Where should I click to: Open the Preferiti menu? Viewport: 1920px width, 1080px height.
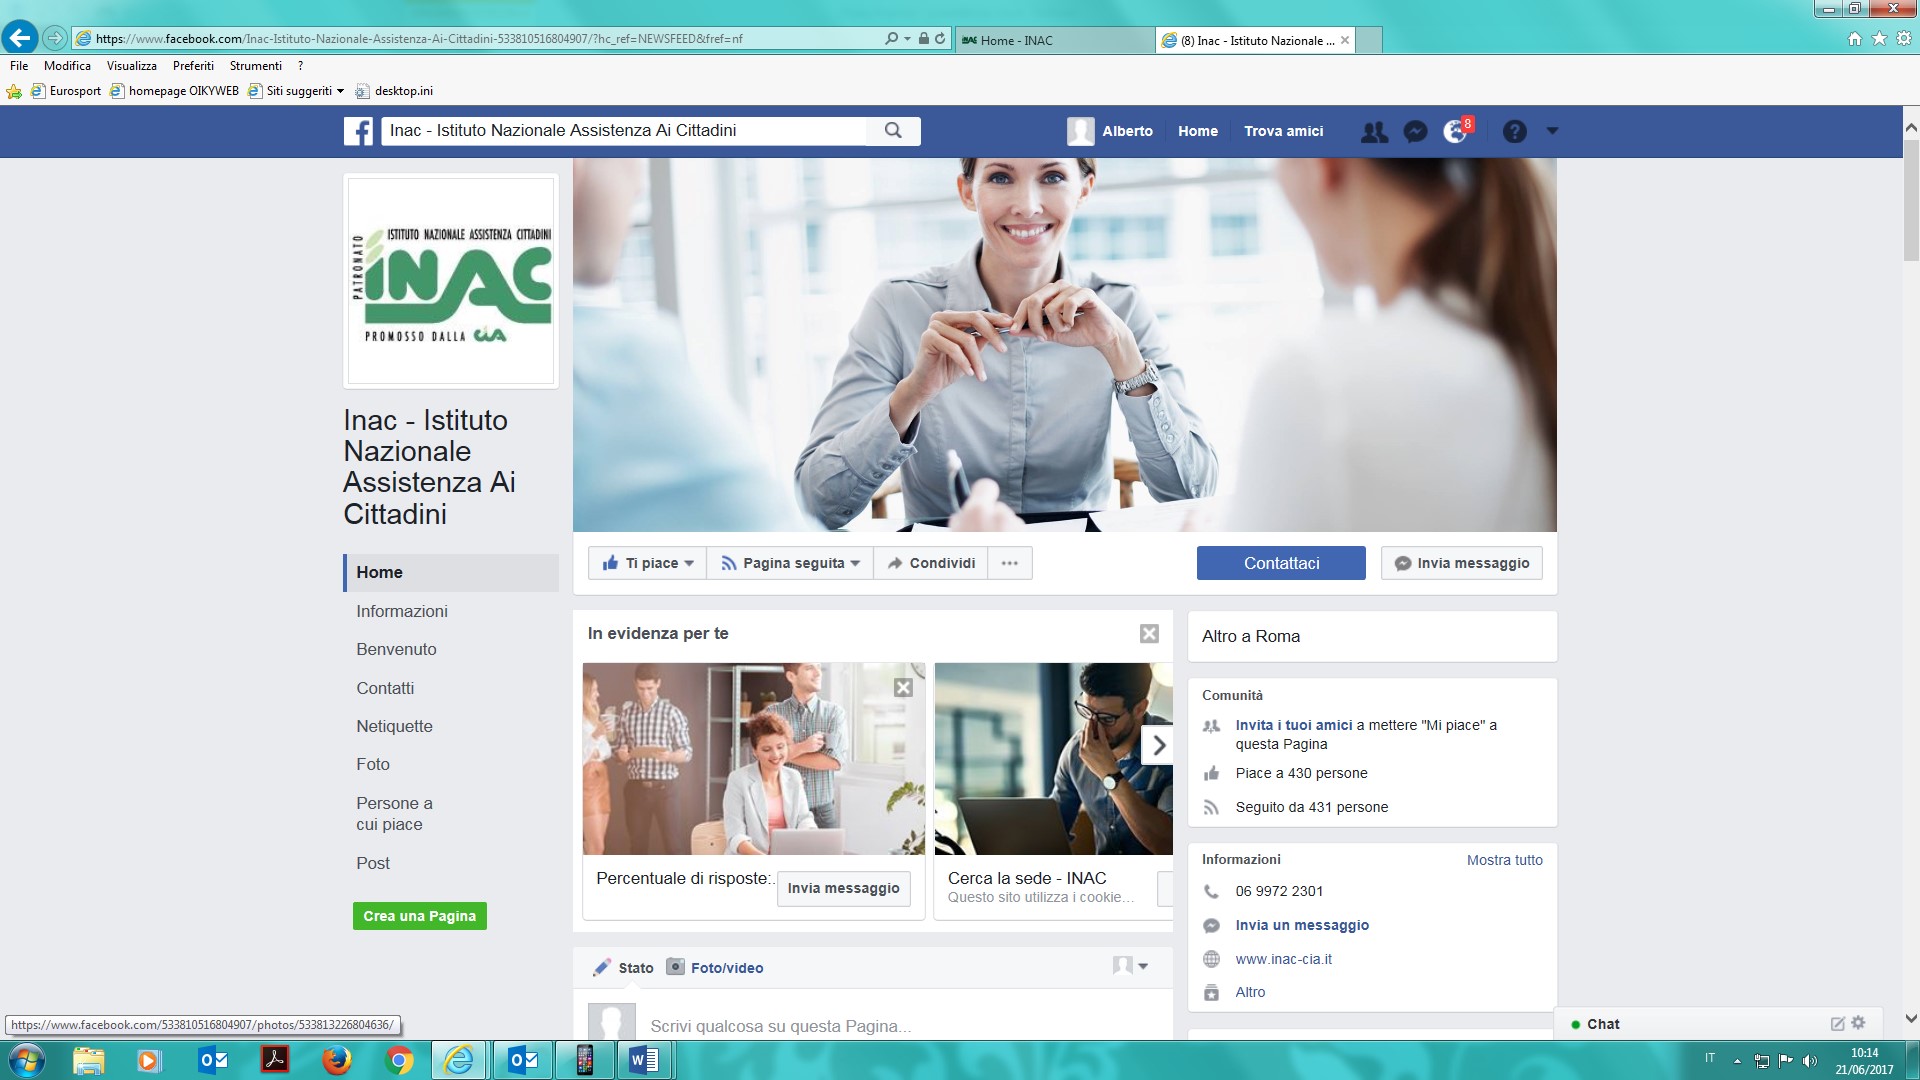(x=193, y=66)
